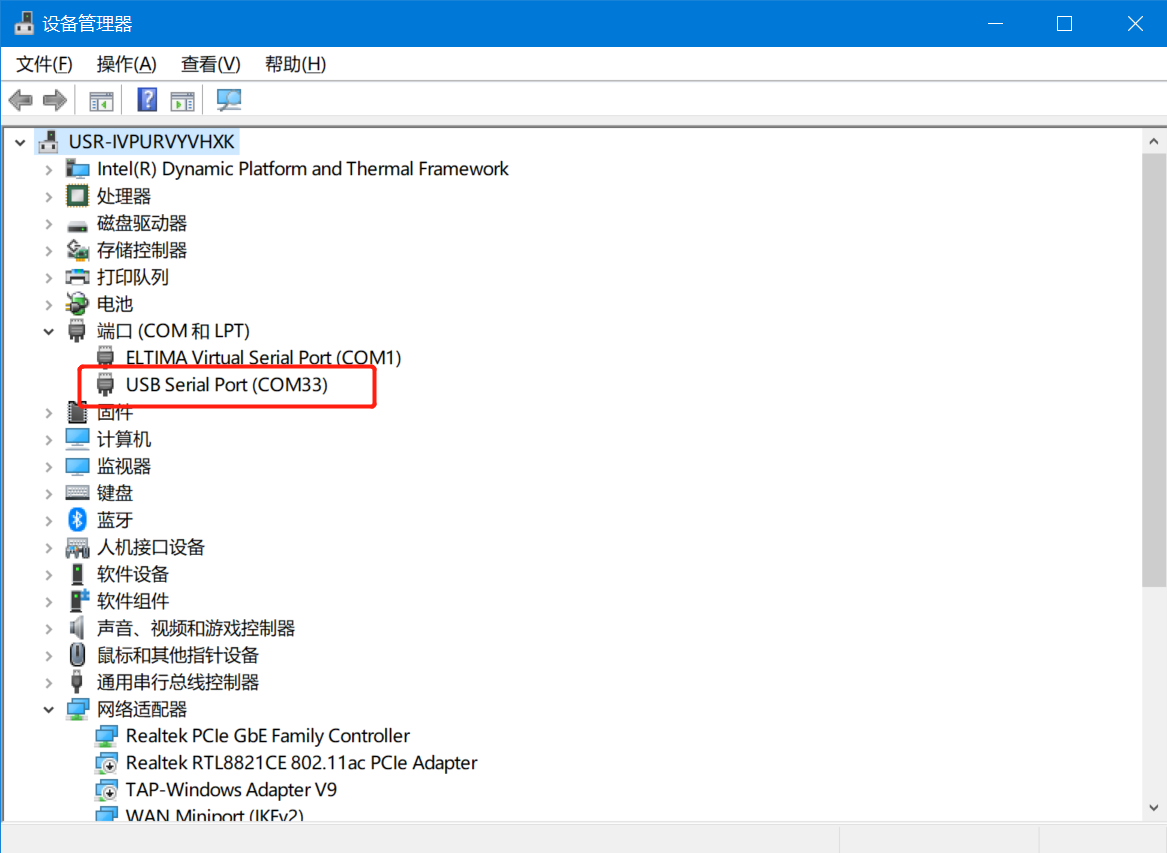Screen dimensions: 1167x853
Task: Select the 监视器 category label
Action: point(124,466)
